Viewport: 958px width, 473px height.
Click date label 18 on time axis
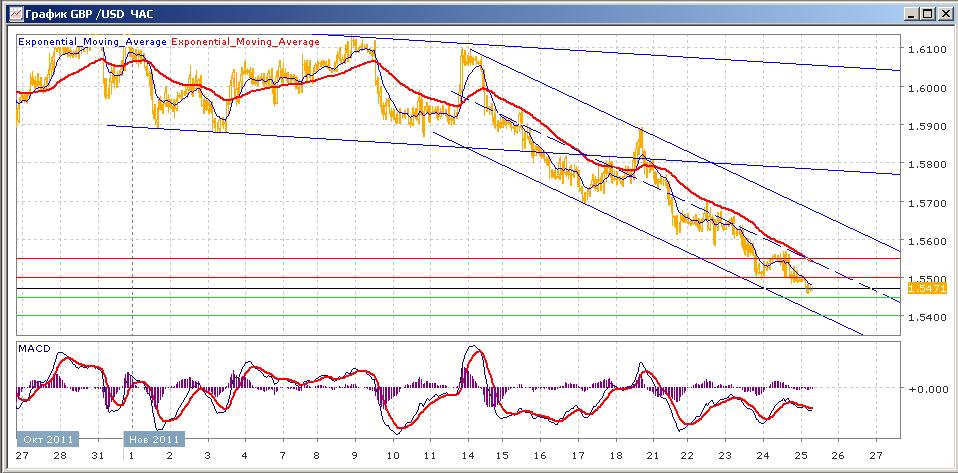(x=615, y=456)
